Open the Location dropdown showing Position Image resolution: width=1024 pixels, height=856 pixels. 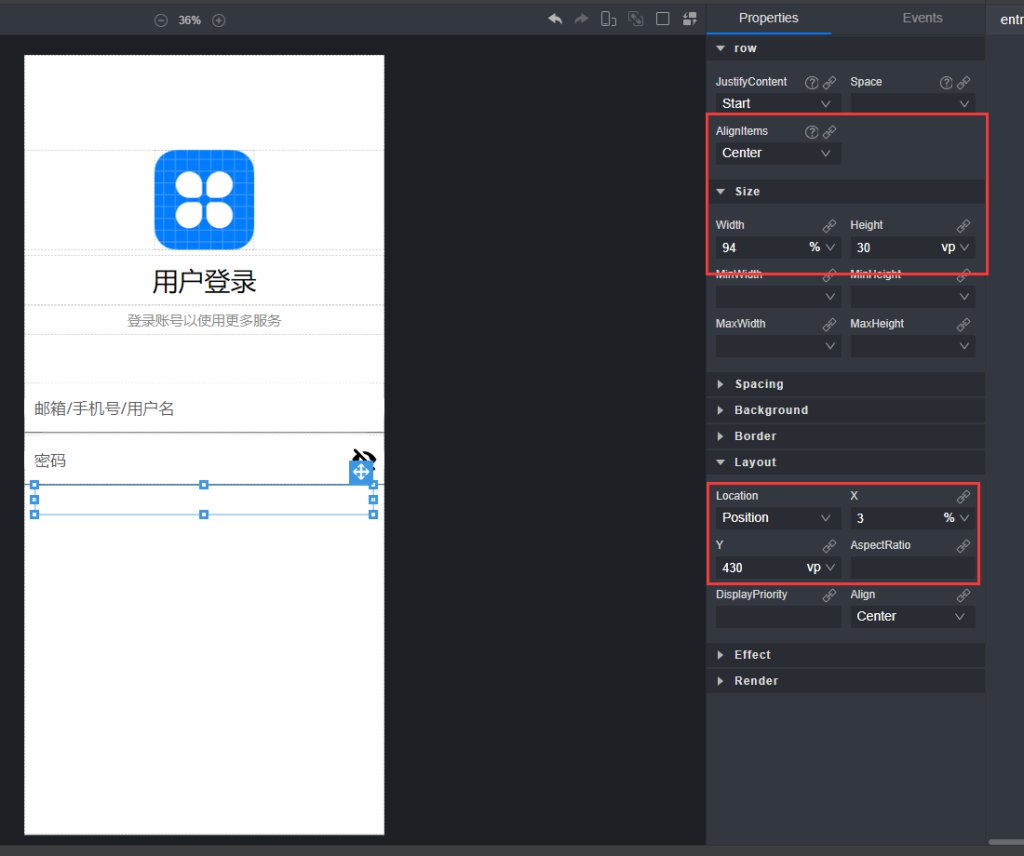coord(776,517)
